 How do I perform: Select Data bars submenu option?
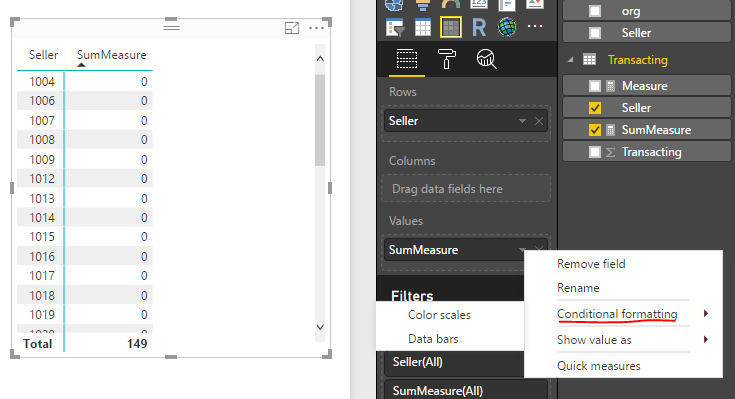click(433, 339)
